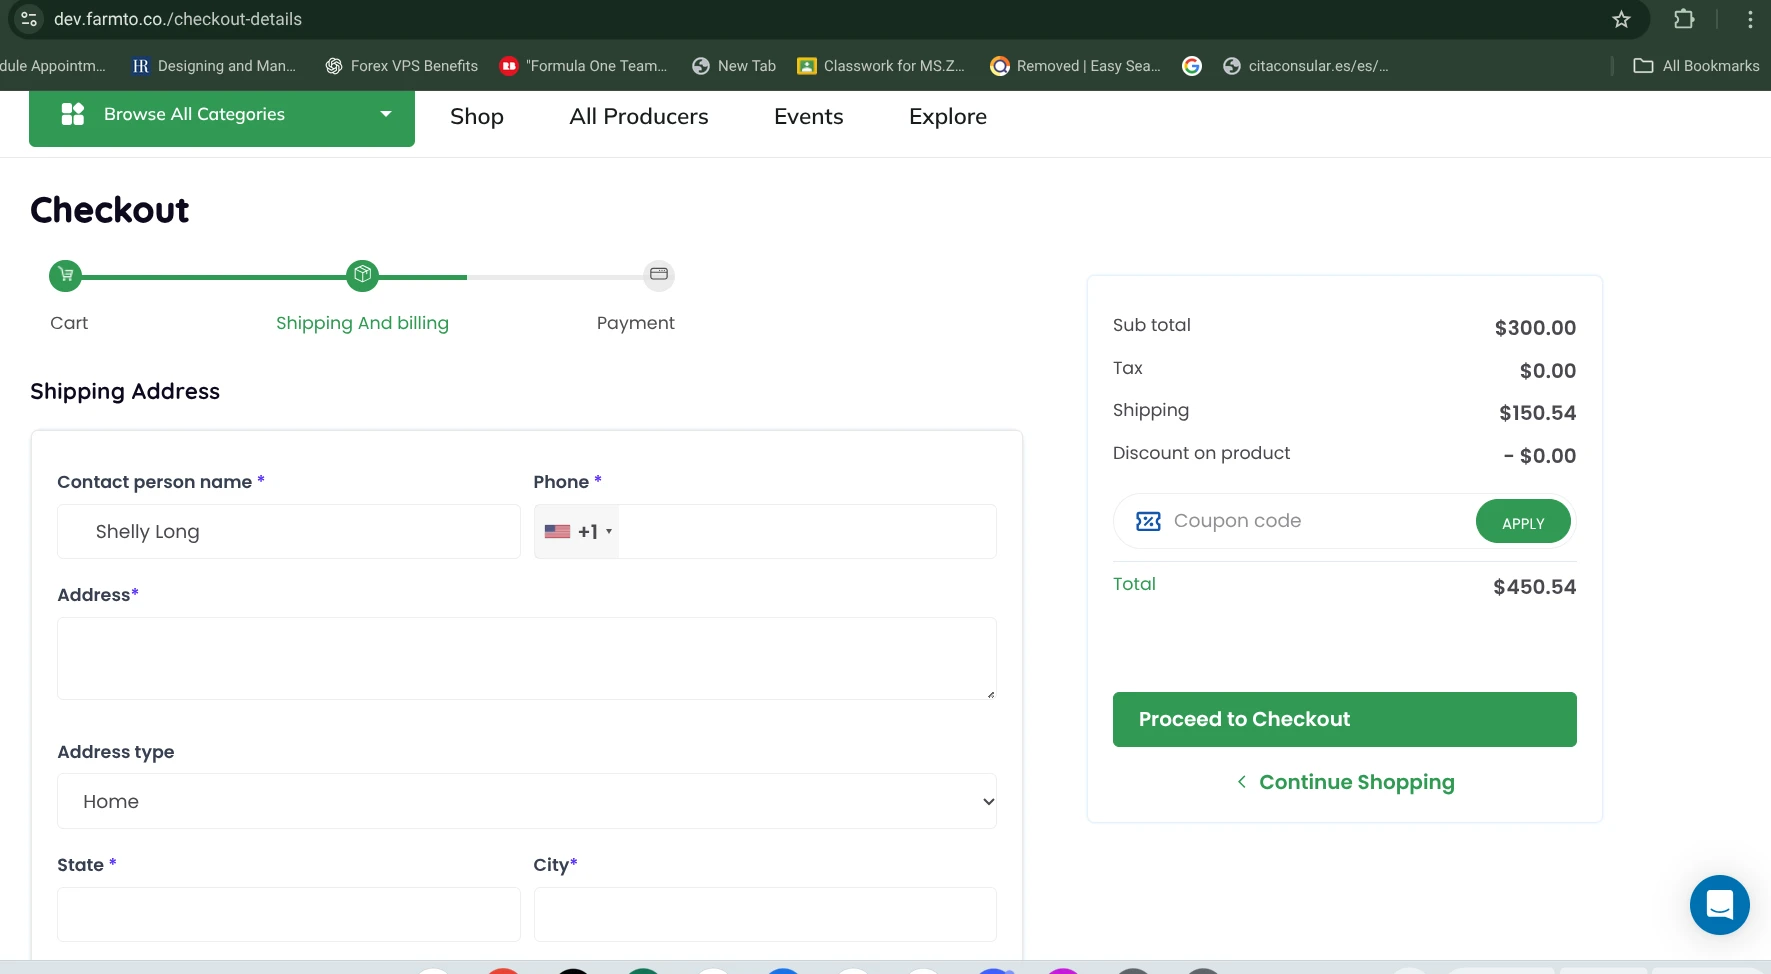Click the Cart step icon
This screenshot has width=1771, height=974.
pos(66,275)
